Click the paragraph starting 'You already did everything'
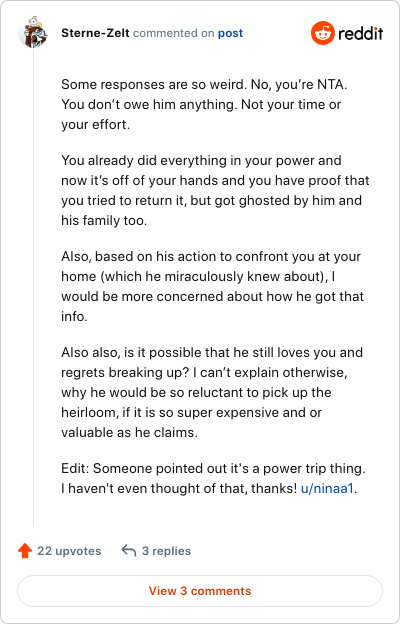Viewport: 400px width, 624px height. pyautogui.click(x=215, y=190)
